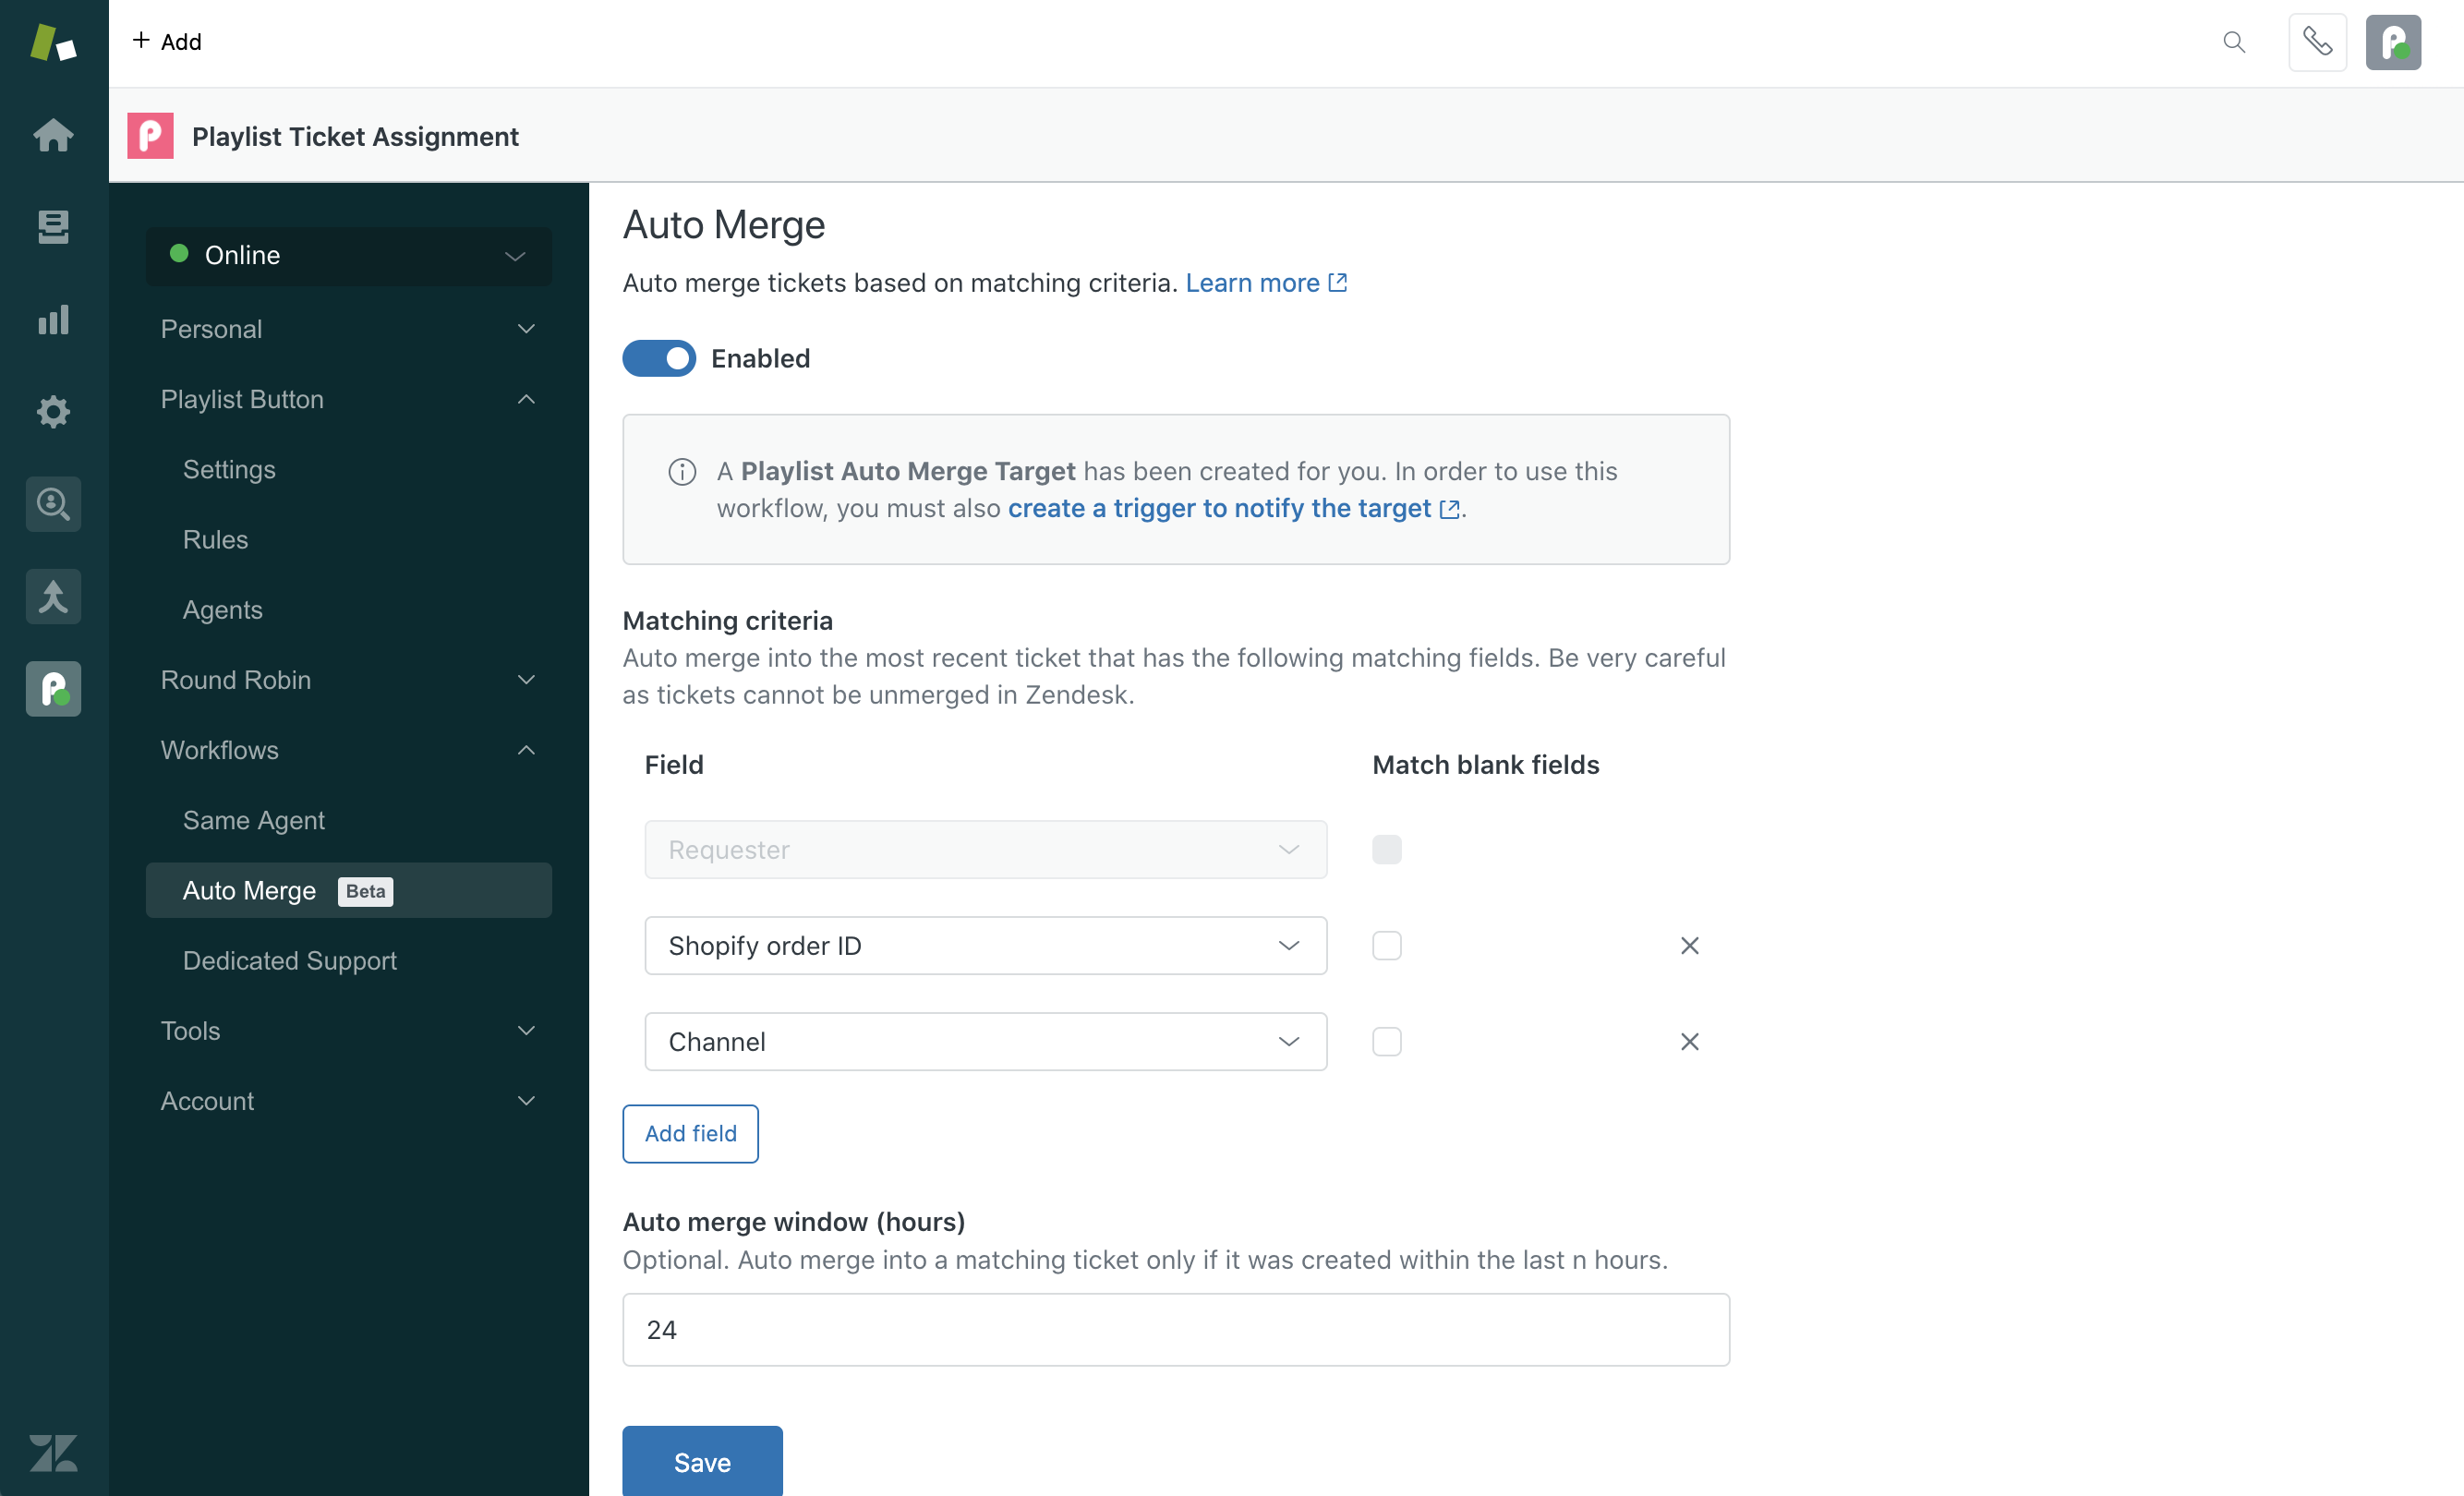Image resolution: width=2464 pixels, height=1496 pixels.
Task: Click the phone/call icon in top-right toolbar
Action: [x=2318, y=41]
